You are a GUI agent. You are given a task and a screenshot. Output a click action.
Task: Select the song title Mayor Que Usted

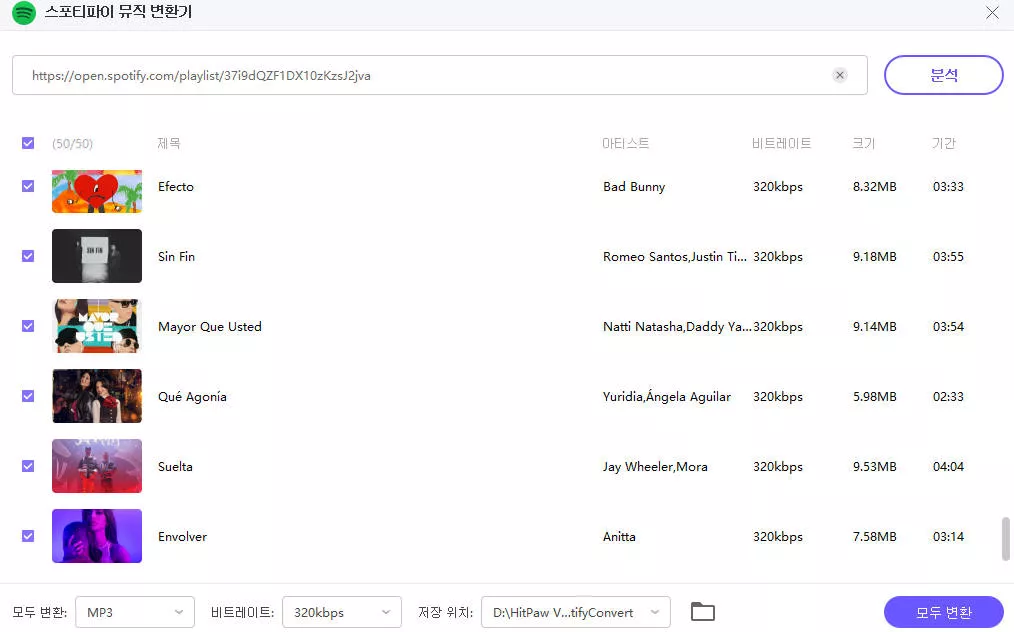[210, 327]
